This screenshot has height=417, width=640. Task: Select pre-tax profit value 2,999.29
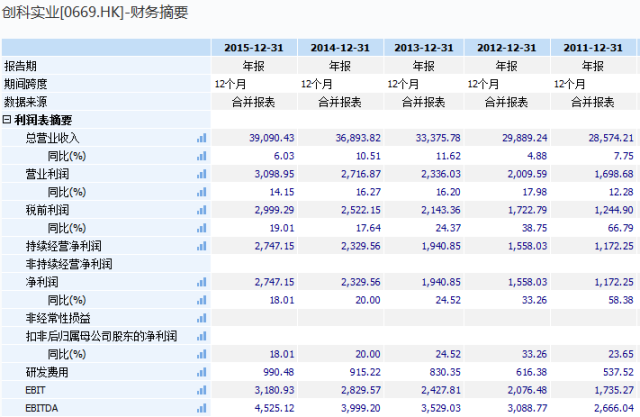coord(275,210)
